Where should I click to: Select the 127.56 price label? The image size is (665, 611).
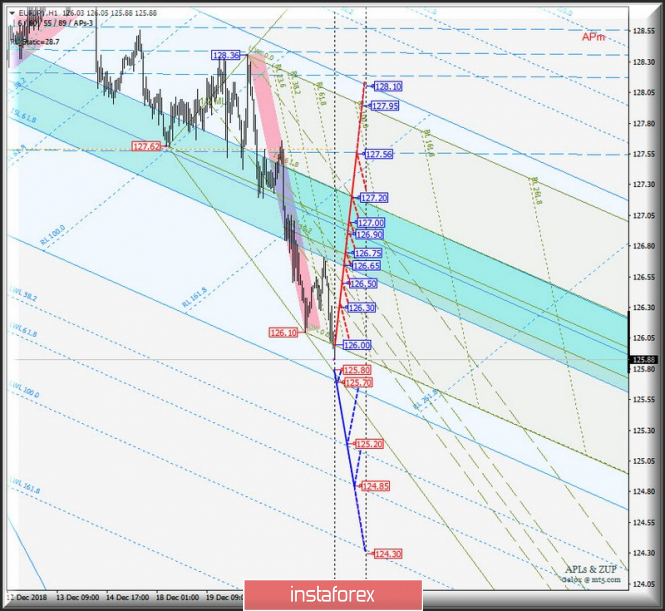point(378,154)
